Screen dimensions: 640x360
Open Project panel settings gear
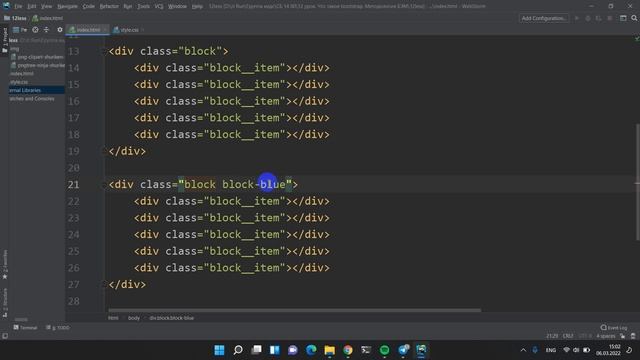point(60,30)
